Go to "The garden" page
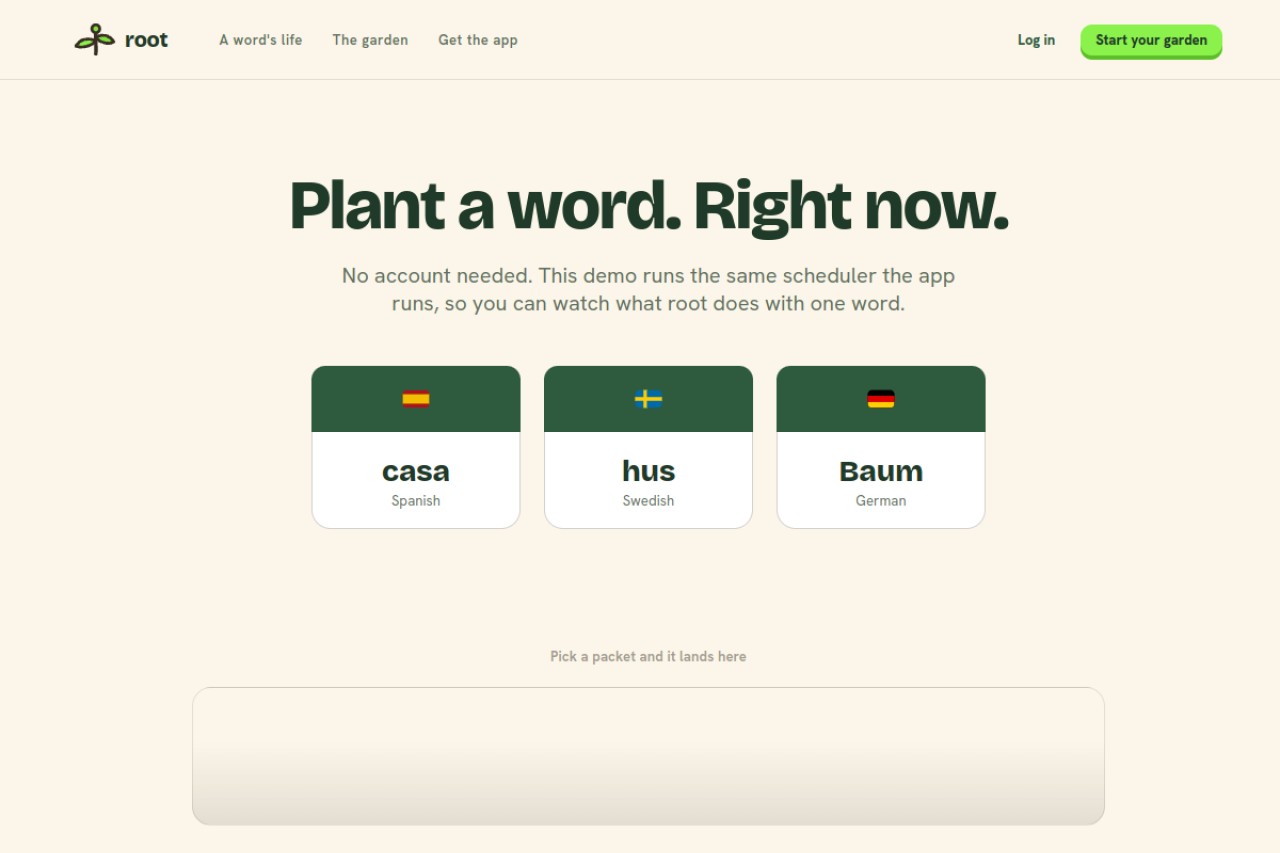Viewport: 1280px width, 853px height. [370, 40]
